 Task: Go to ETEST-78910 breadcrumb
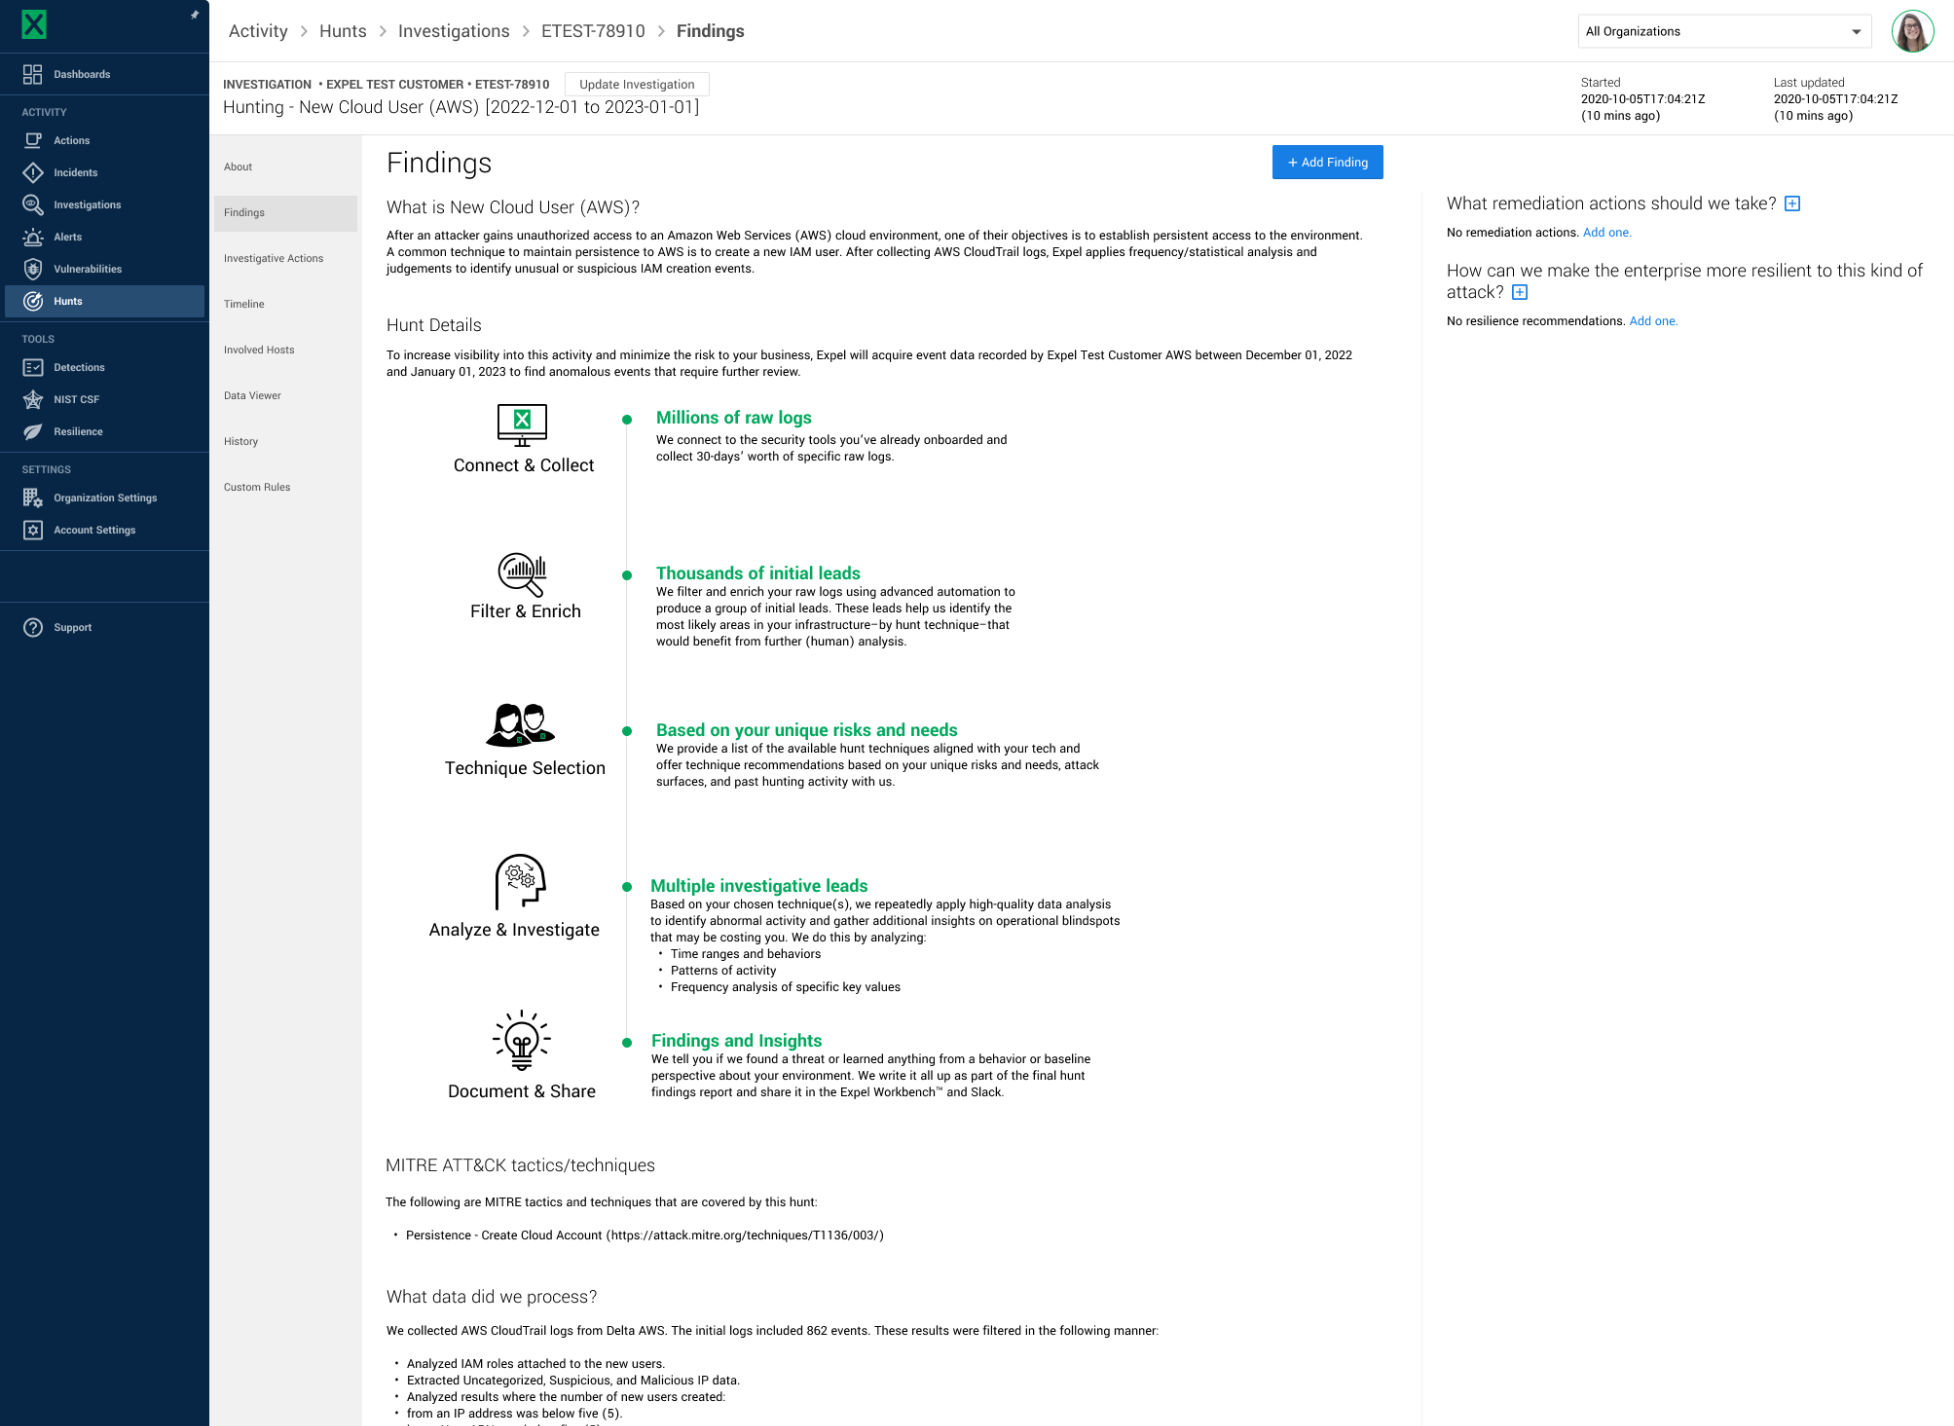(x=593, y=31)
